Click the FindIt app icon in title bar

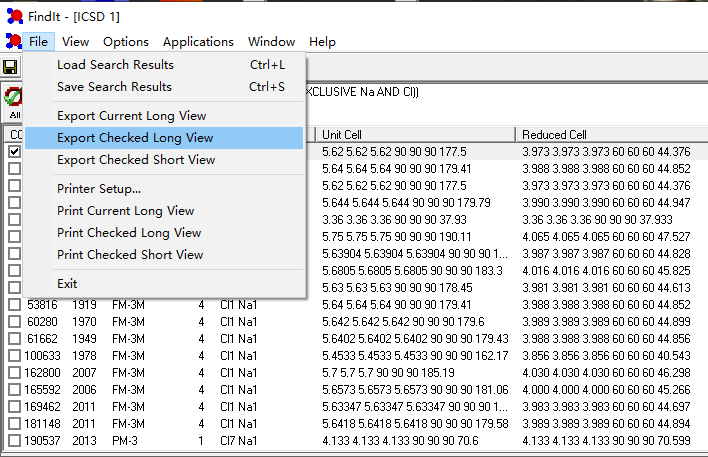(x=14, y=16)
